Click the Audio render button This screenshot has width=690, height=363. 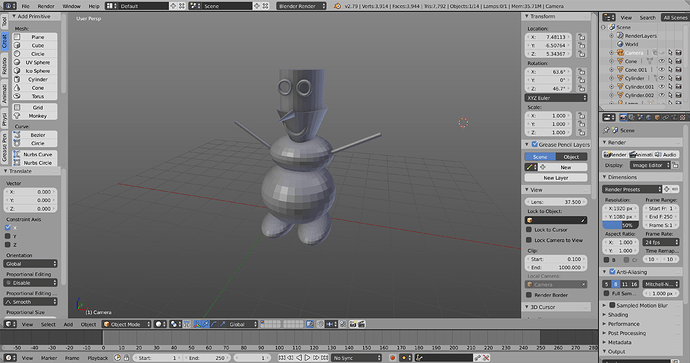point(666,154)
